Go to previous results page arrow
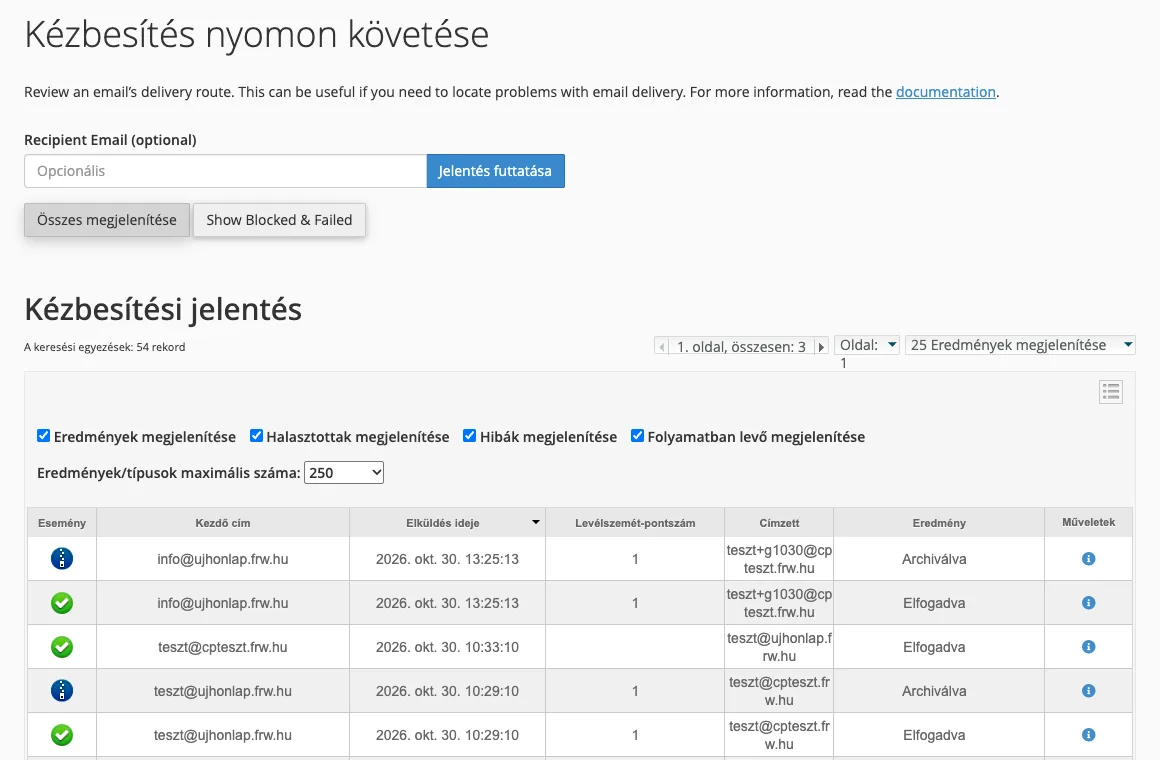The image size is (1160, 760). coord(662,346)
